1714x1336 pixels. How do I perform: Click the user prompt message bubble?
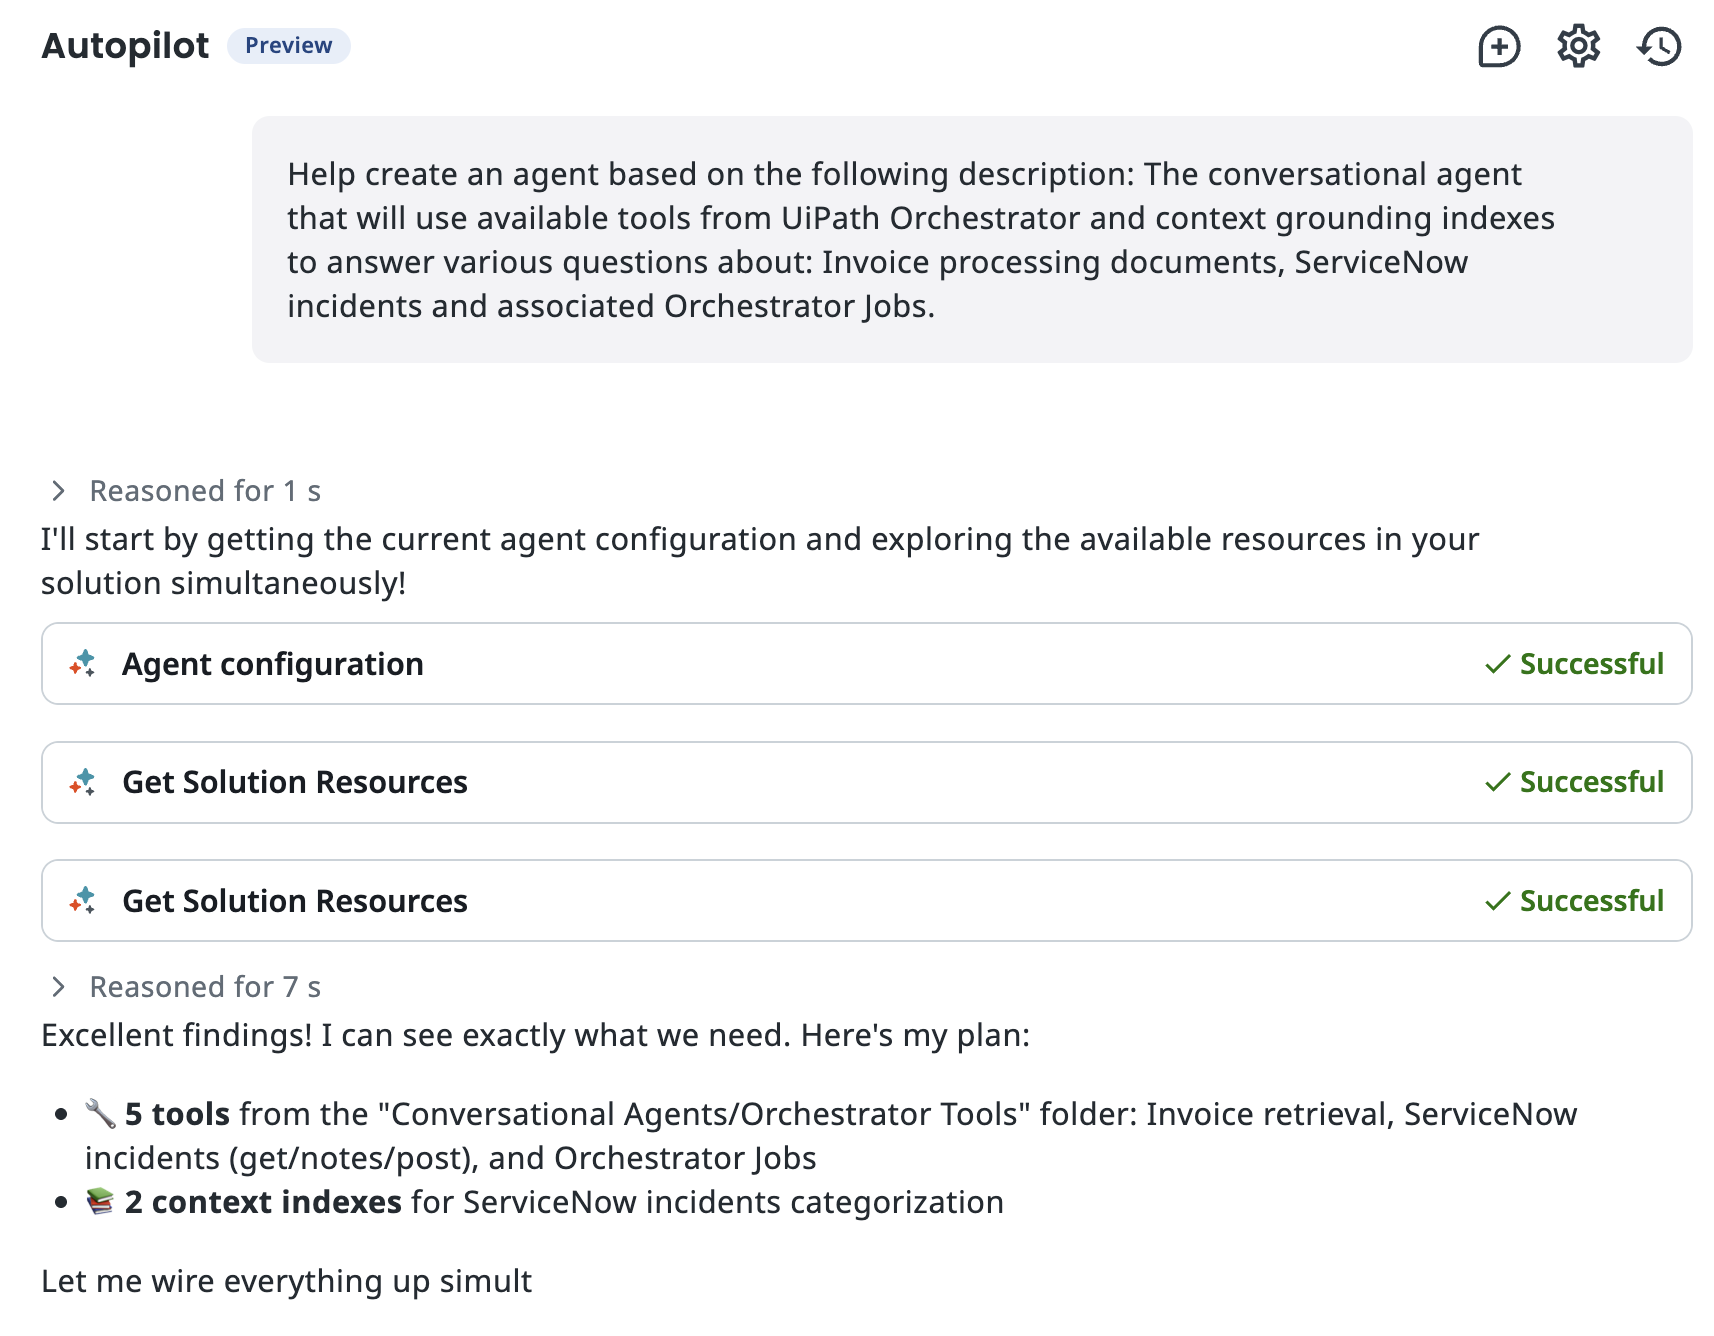click(x=971, y=239)
